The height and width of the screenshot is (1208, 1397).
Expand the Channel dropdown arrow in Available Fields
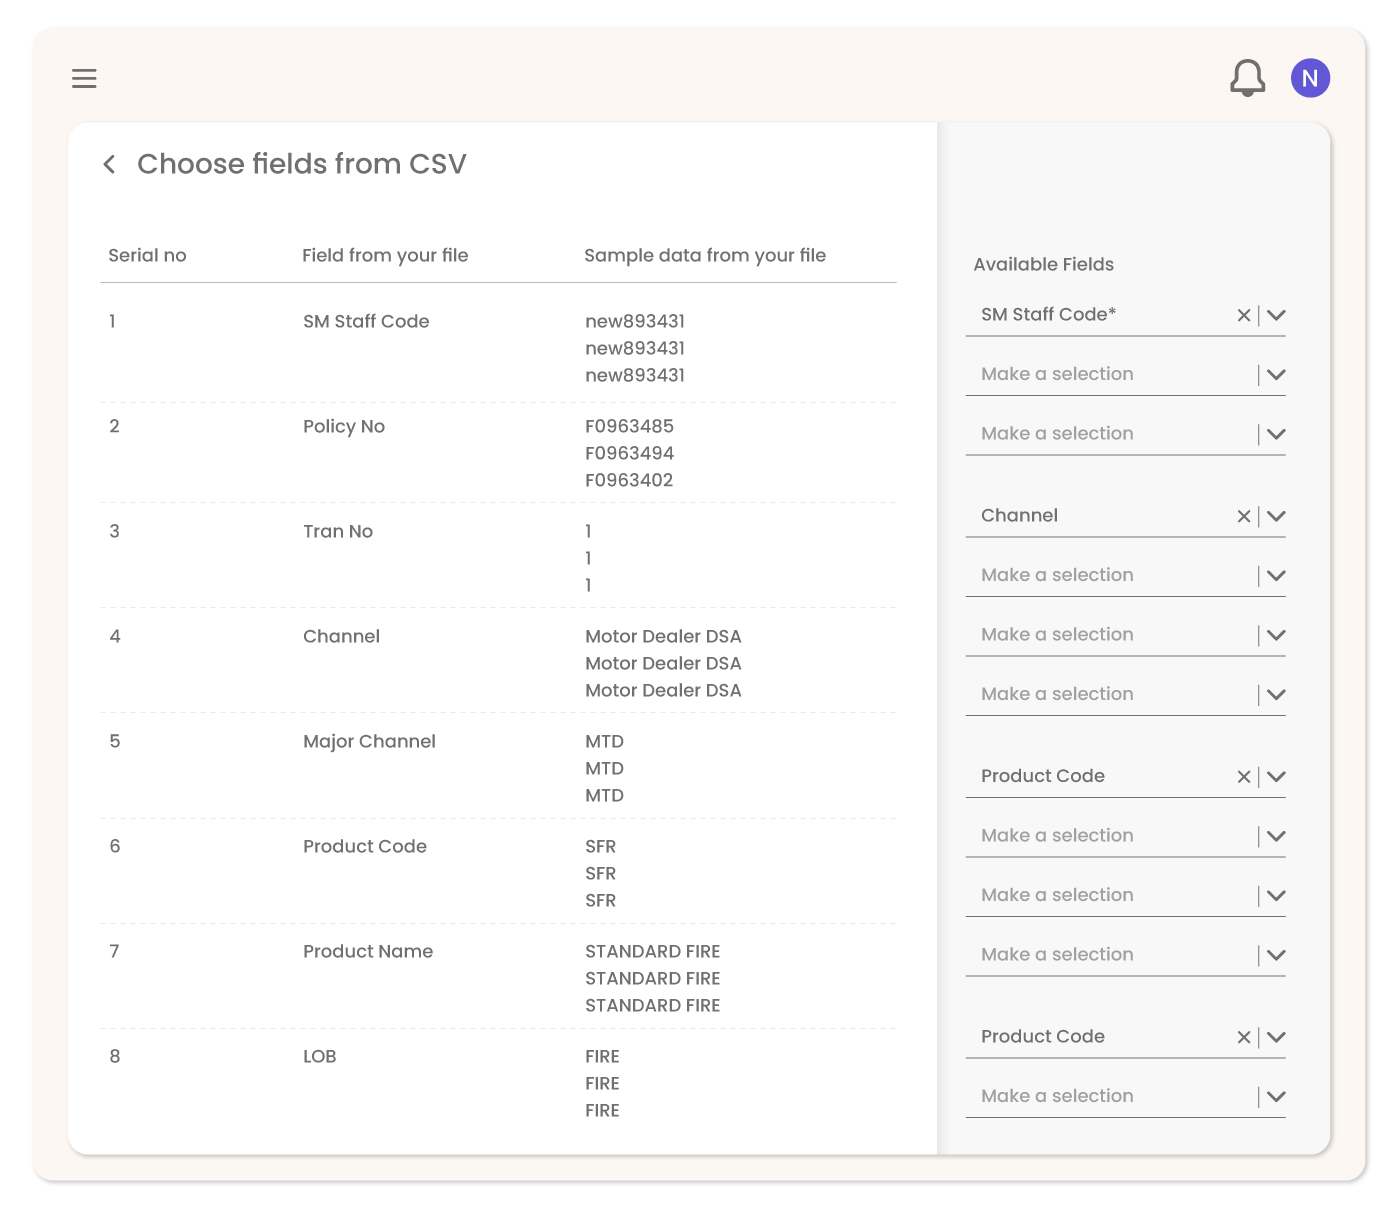tap(1276, 516)
